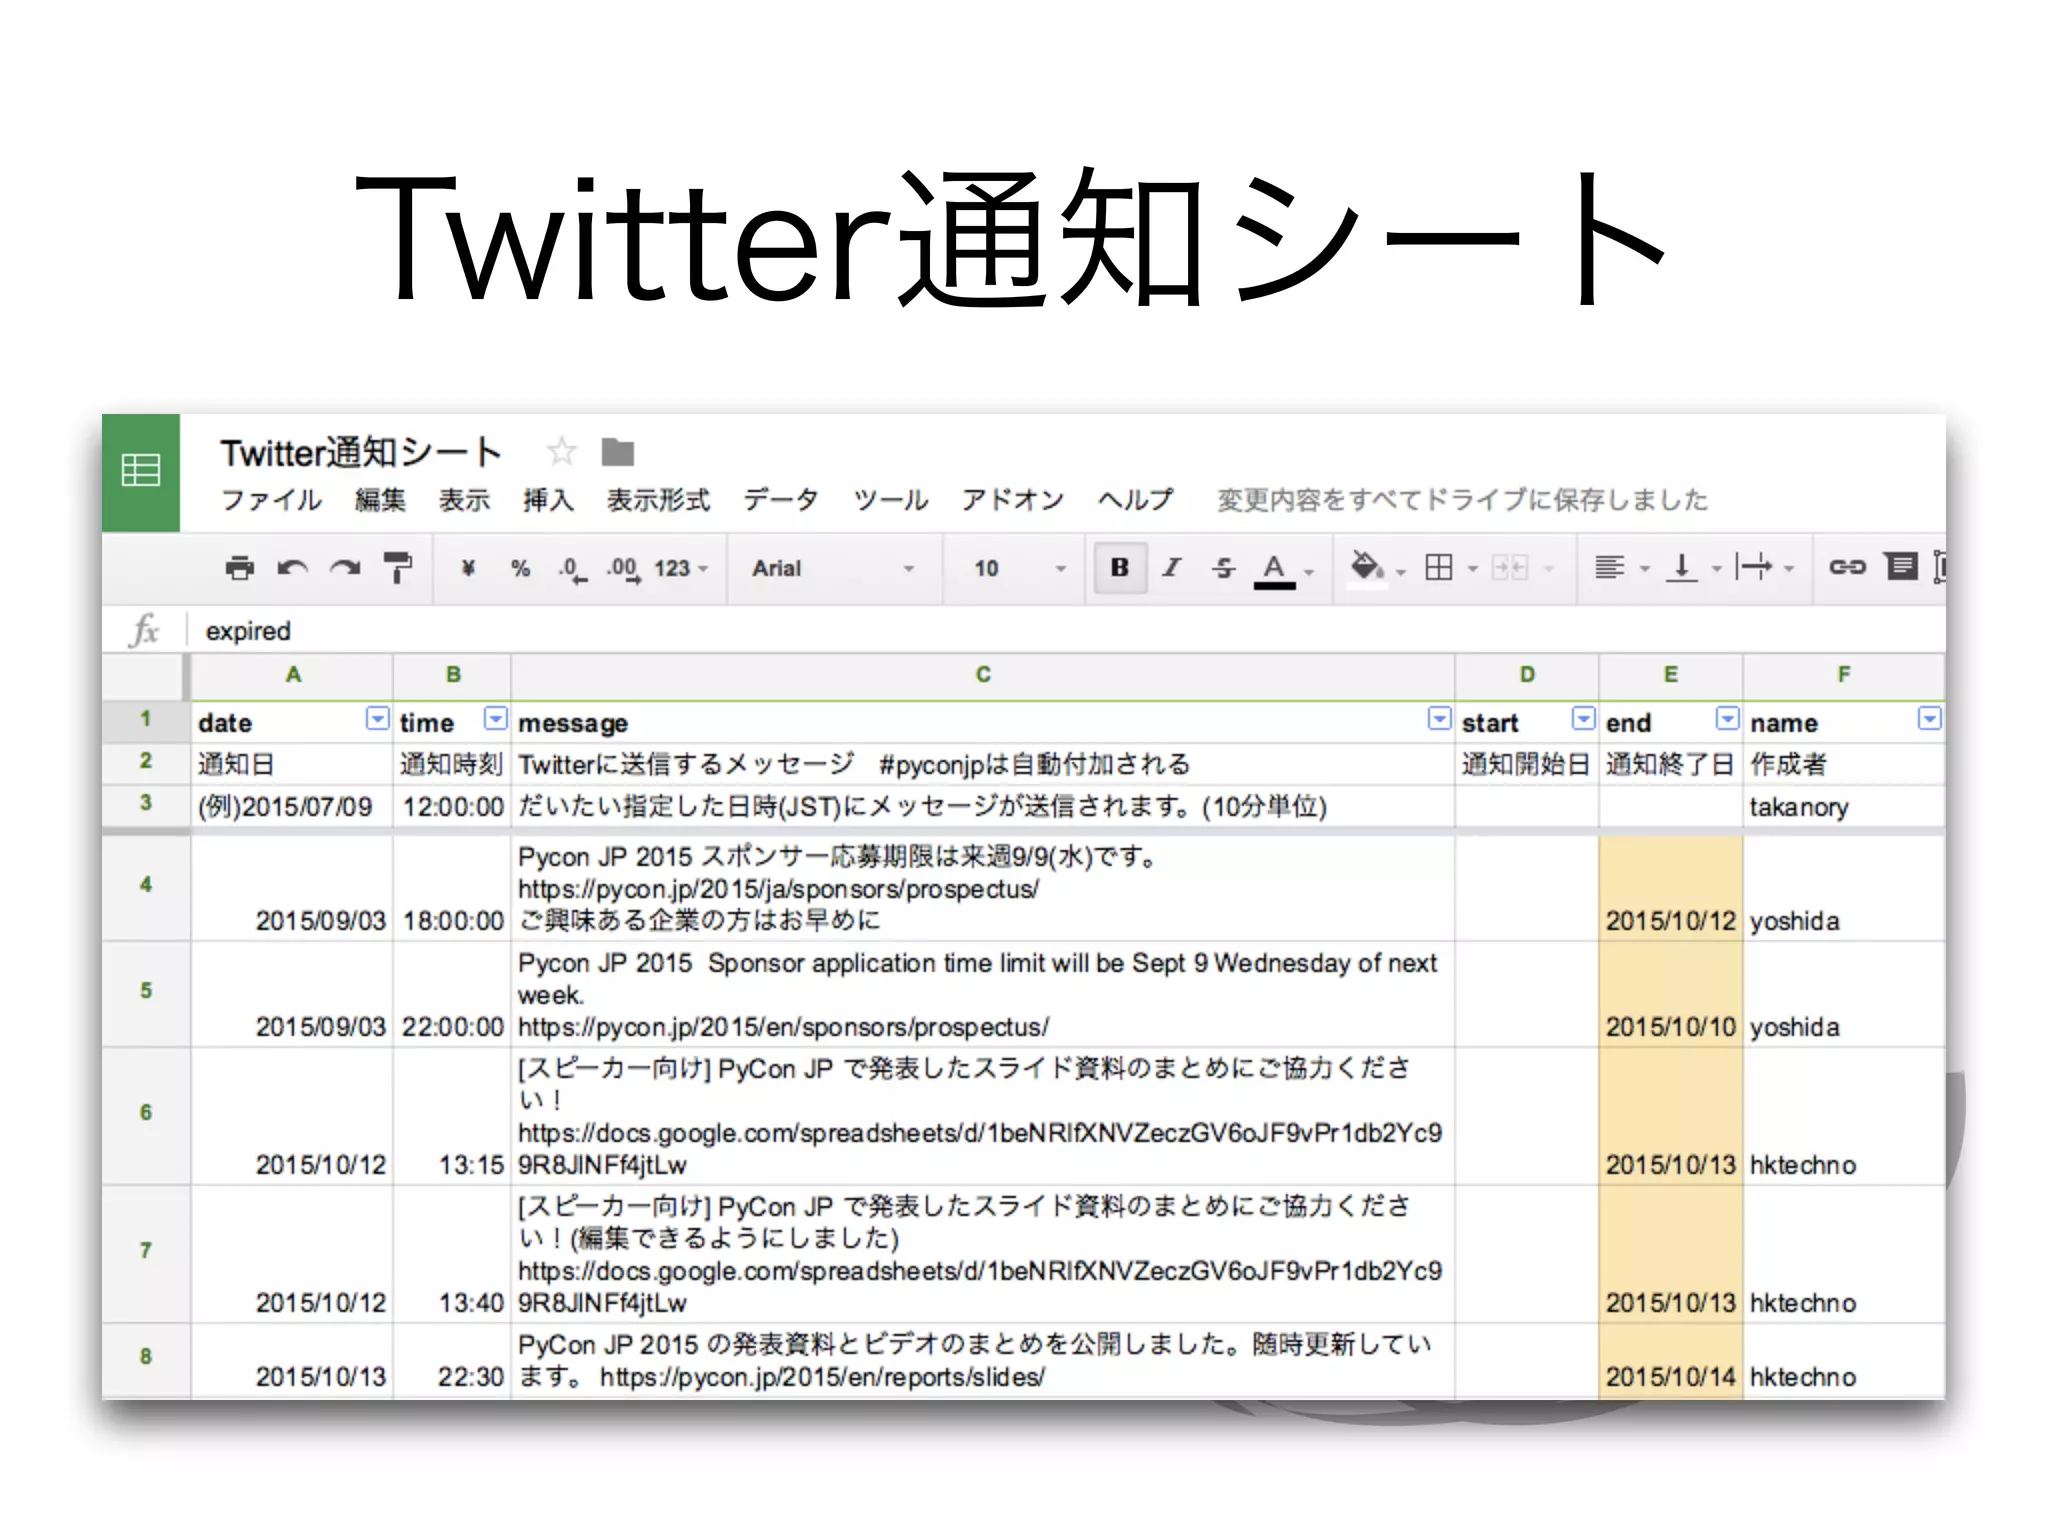Click the date cell (例)2015/07/09

pos(292,806)
